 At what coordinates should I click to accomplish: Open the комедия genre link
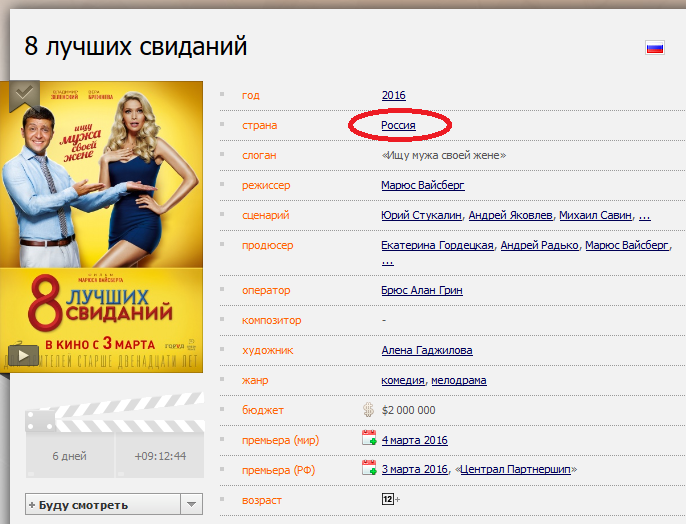point(403,380)
